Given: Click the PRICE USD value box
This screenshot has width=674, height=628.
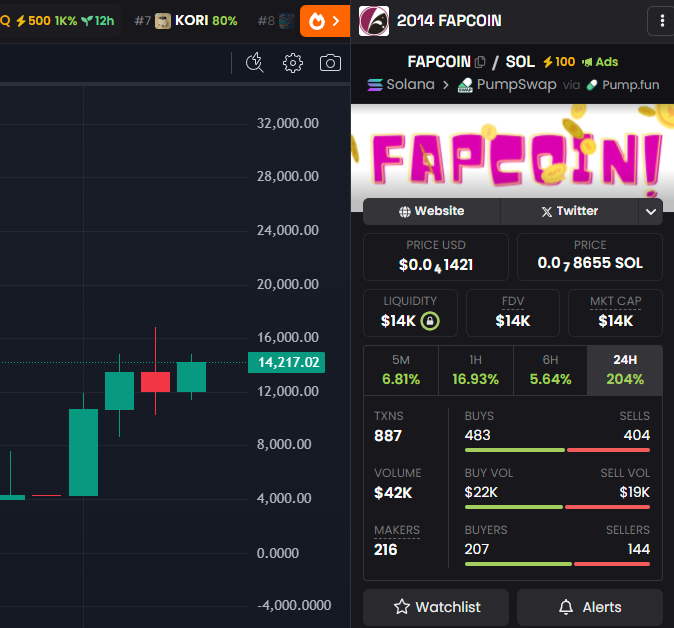Looking at the screenshot, I should pyautogui.click(x=436, y=257).
